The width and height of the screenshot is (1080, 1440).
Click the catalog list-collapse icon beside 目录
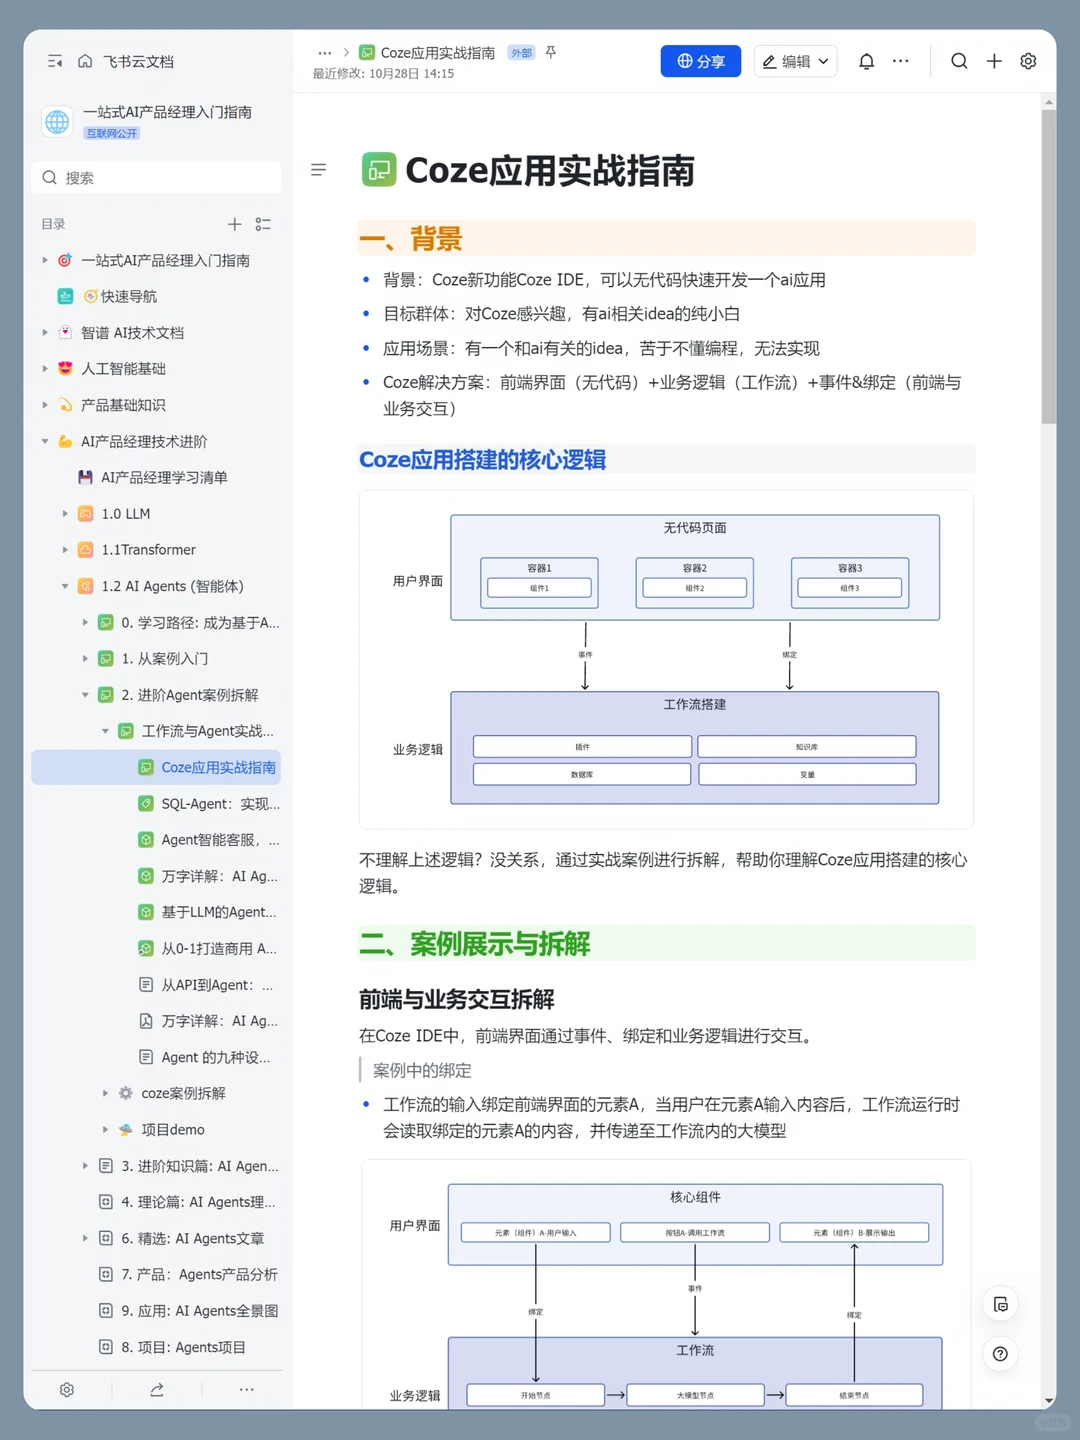click(x=263, y=224)
